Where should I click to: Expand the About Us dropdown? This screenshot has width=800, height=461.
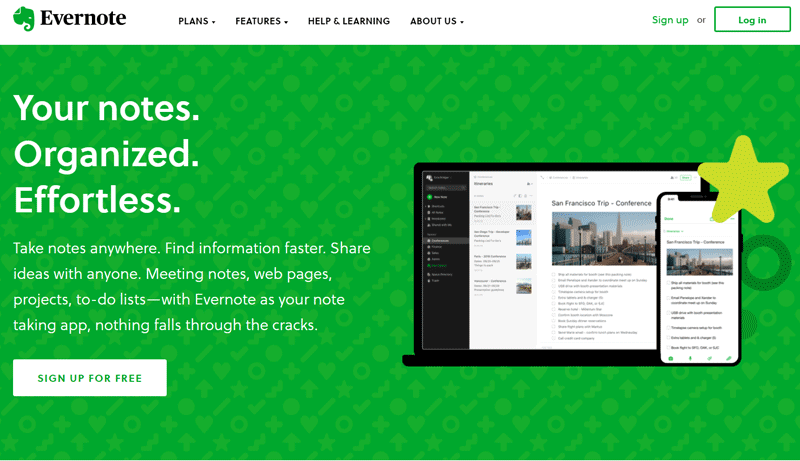pos(437,21)
